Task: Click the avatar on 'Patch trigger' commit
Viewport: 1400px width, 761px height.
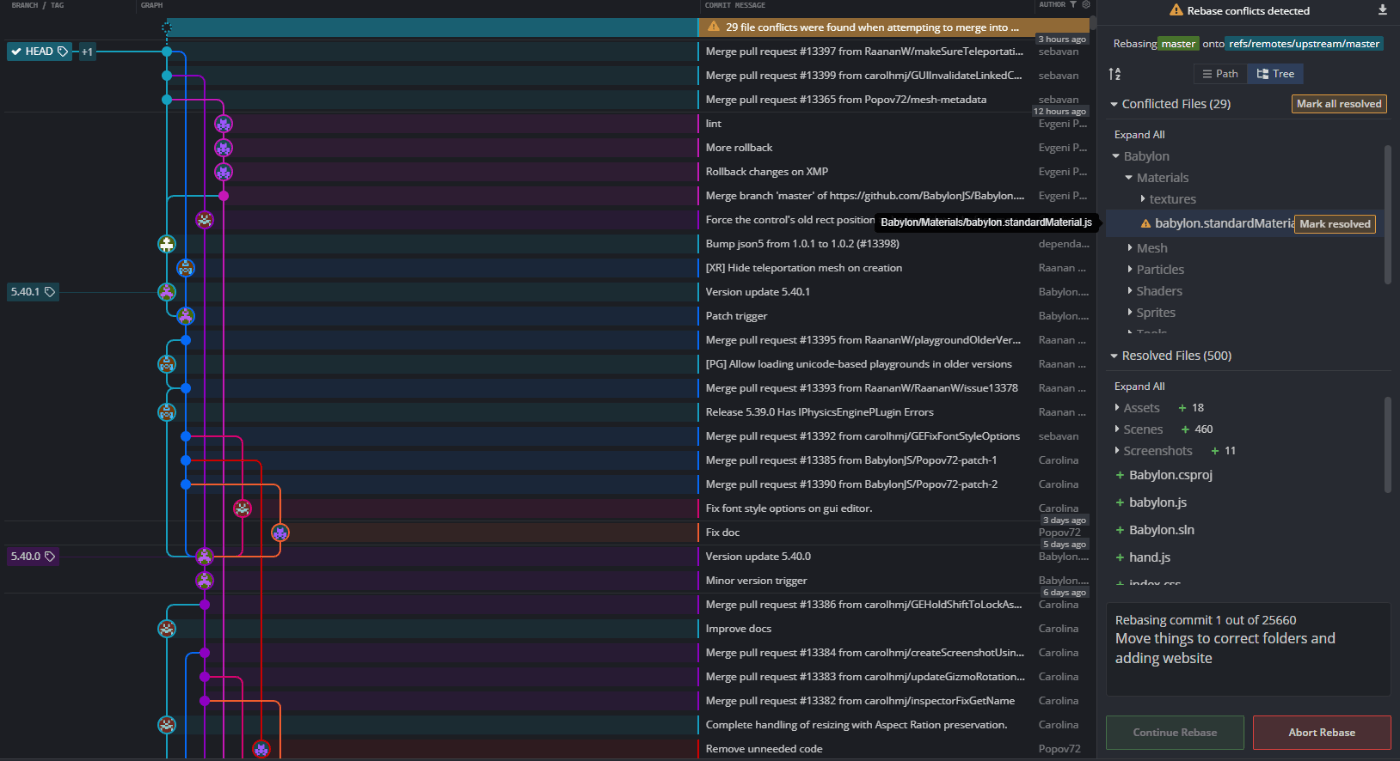Action: [185, 316]
